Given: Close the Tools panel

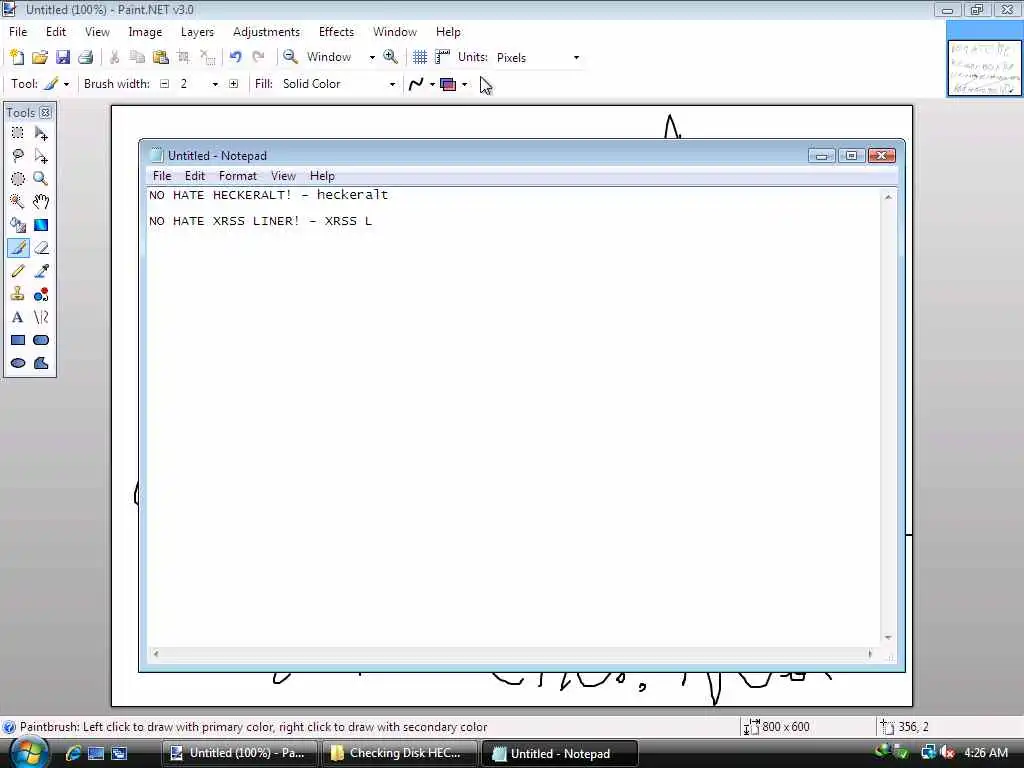Looking at the screenshot, I should (45, 113).
